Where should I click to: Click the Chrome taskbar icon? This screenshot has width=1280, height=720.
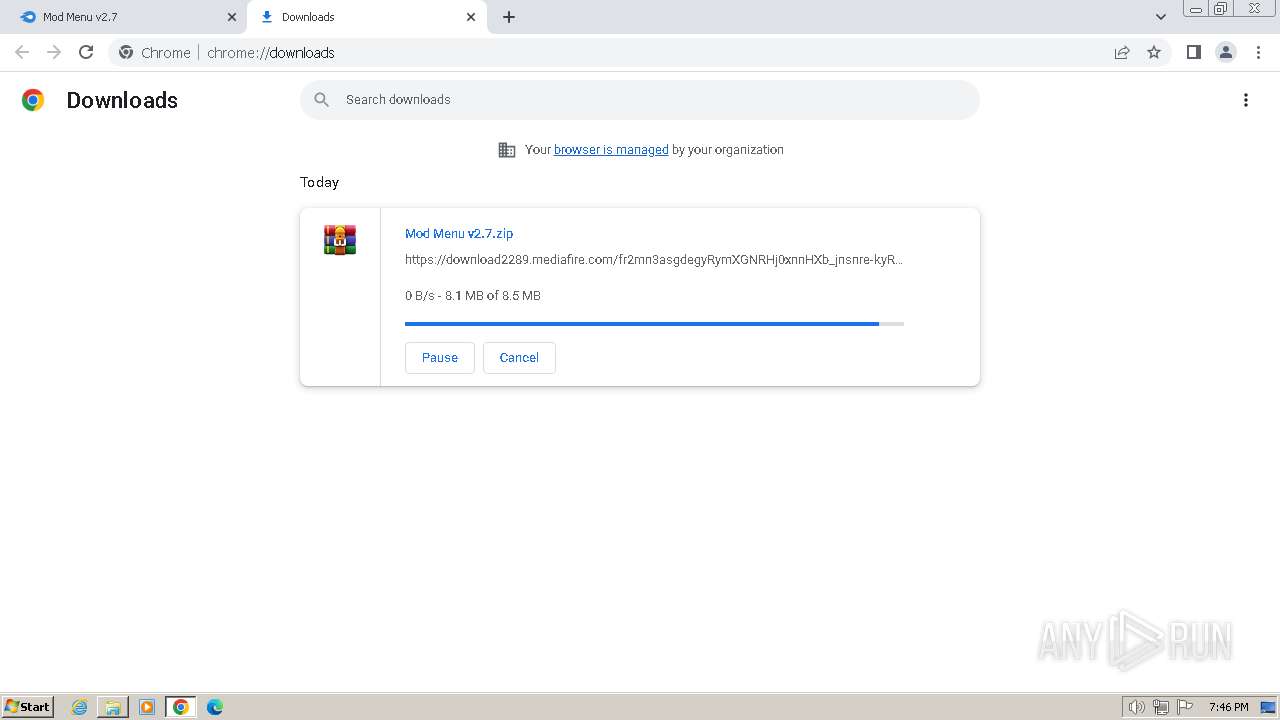point(181,707)
